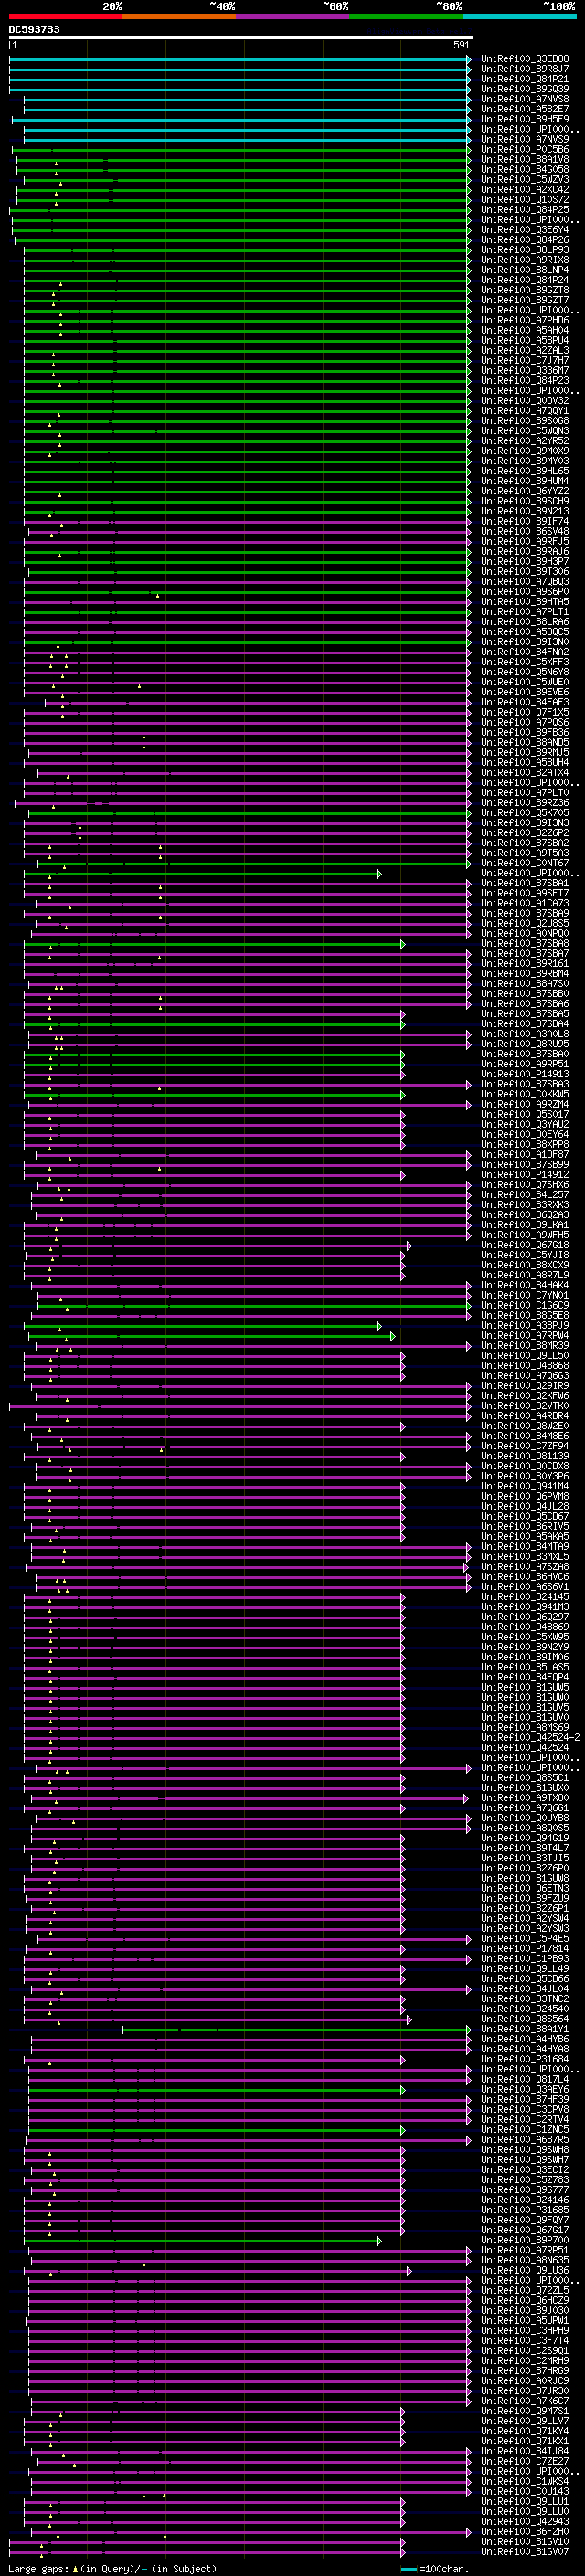The height and width of the screenshot is (2576, 585).
Task: Click the UniRef100_B4FNA2 label
Action: click(525, 652)
